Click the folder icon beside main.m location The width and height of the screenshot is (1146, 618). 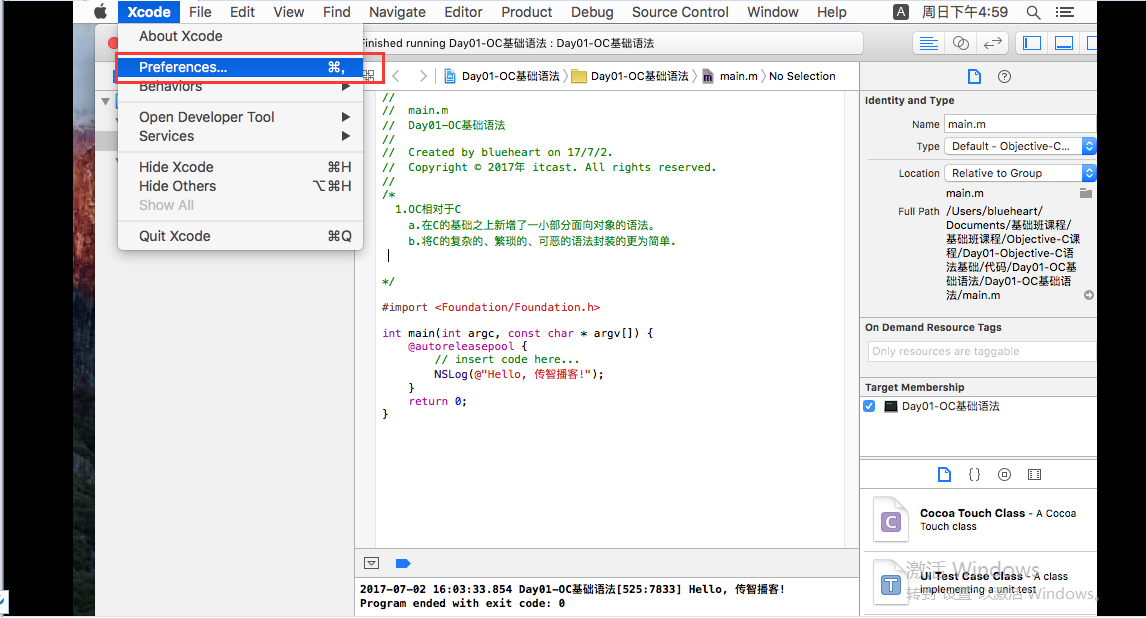(1086, 194)
